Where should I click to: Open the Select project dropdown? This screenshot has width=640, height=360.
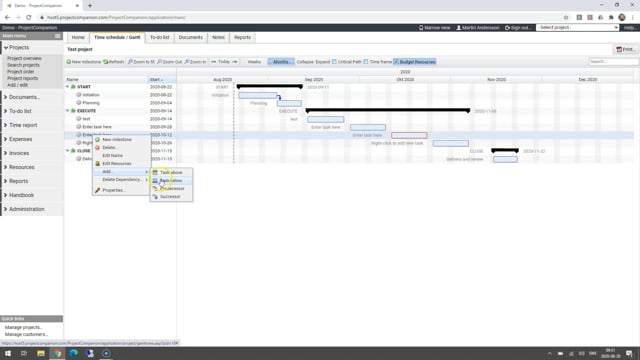pyautogui.click(x=578, y=27)
